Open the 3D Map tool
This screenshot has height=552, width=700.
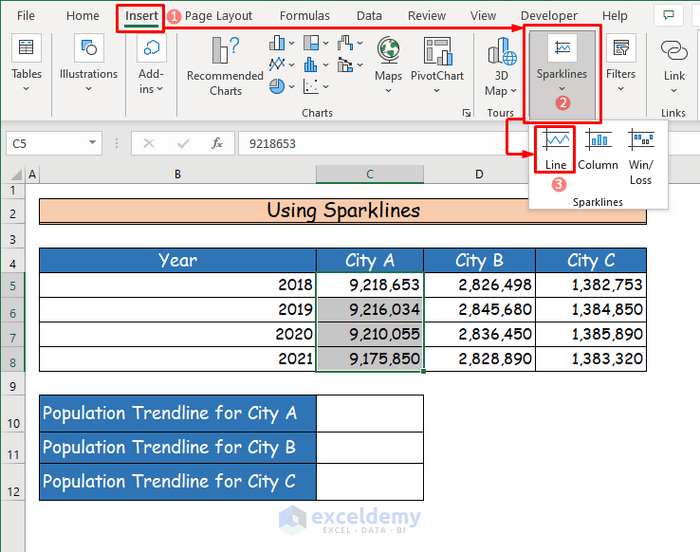pyautogui.click(x=501, y=68)
